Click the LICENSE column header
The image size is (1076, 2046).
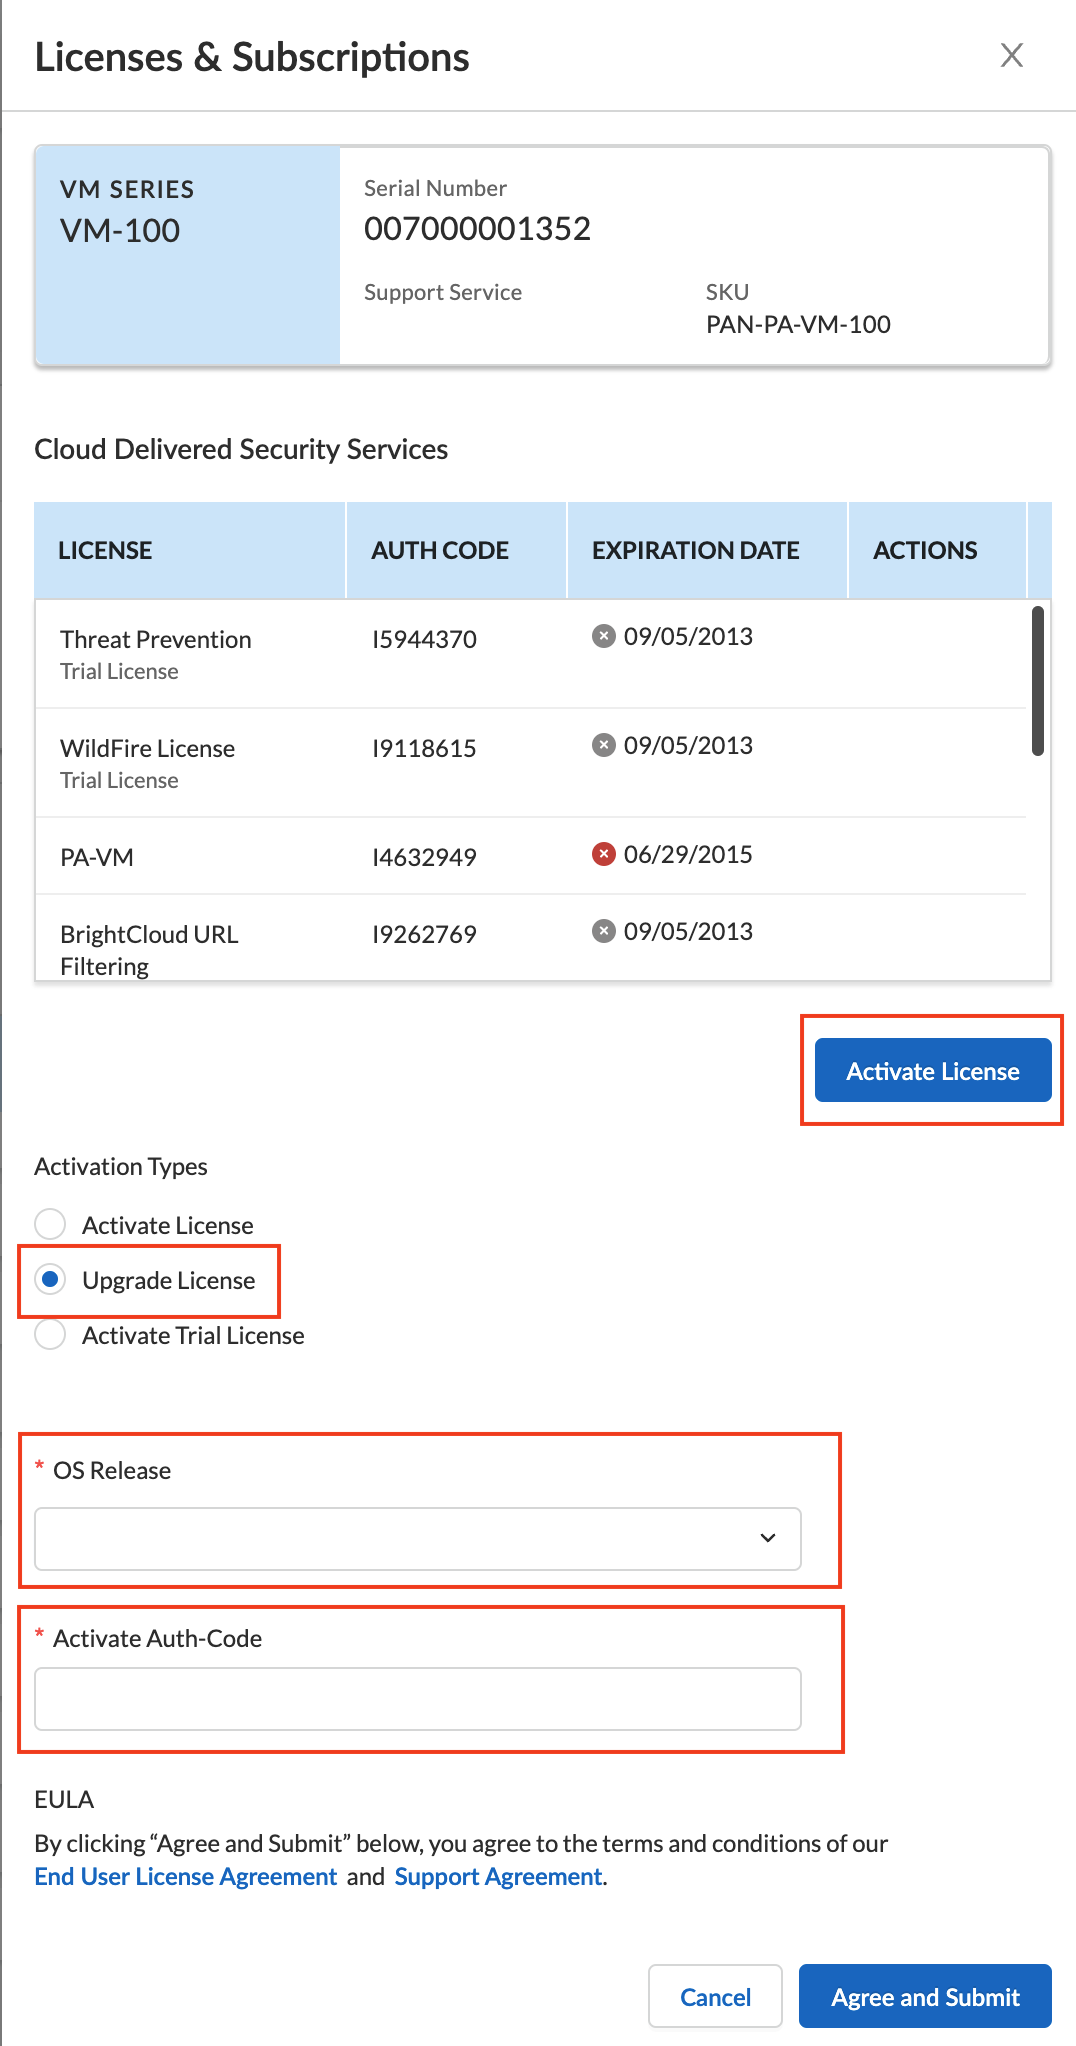(x=105, y=550)
